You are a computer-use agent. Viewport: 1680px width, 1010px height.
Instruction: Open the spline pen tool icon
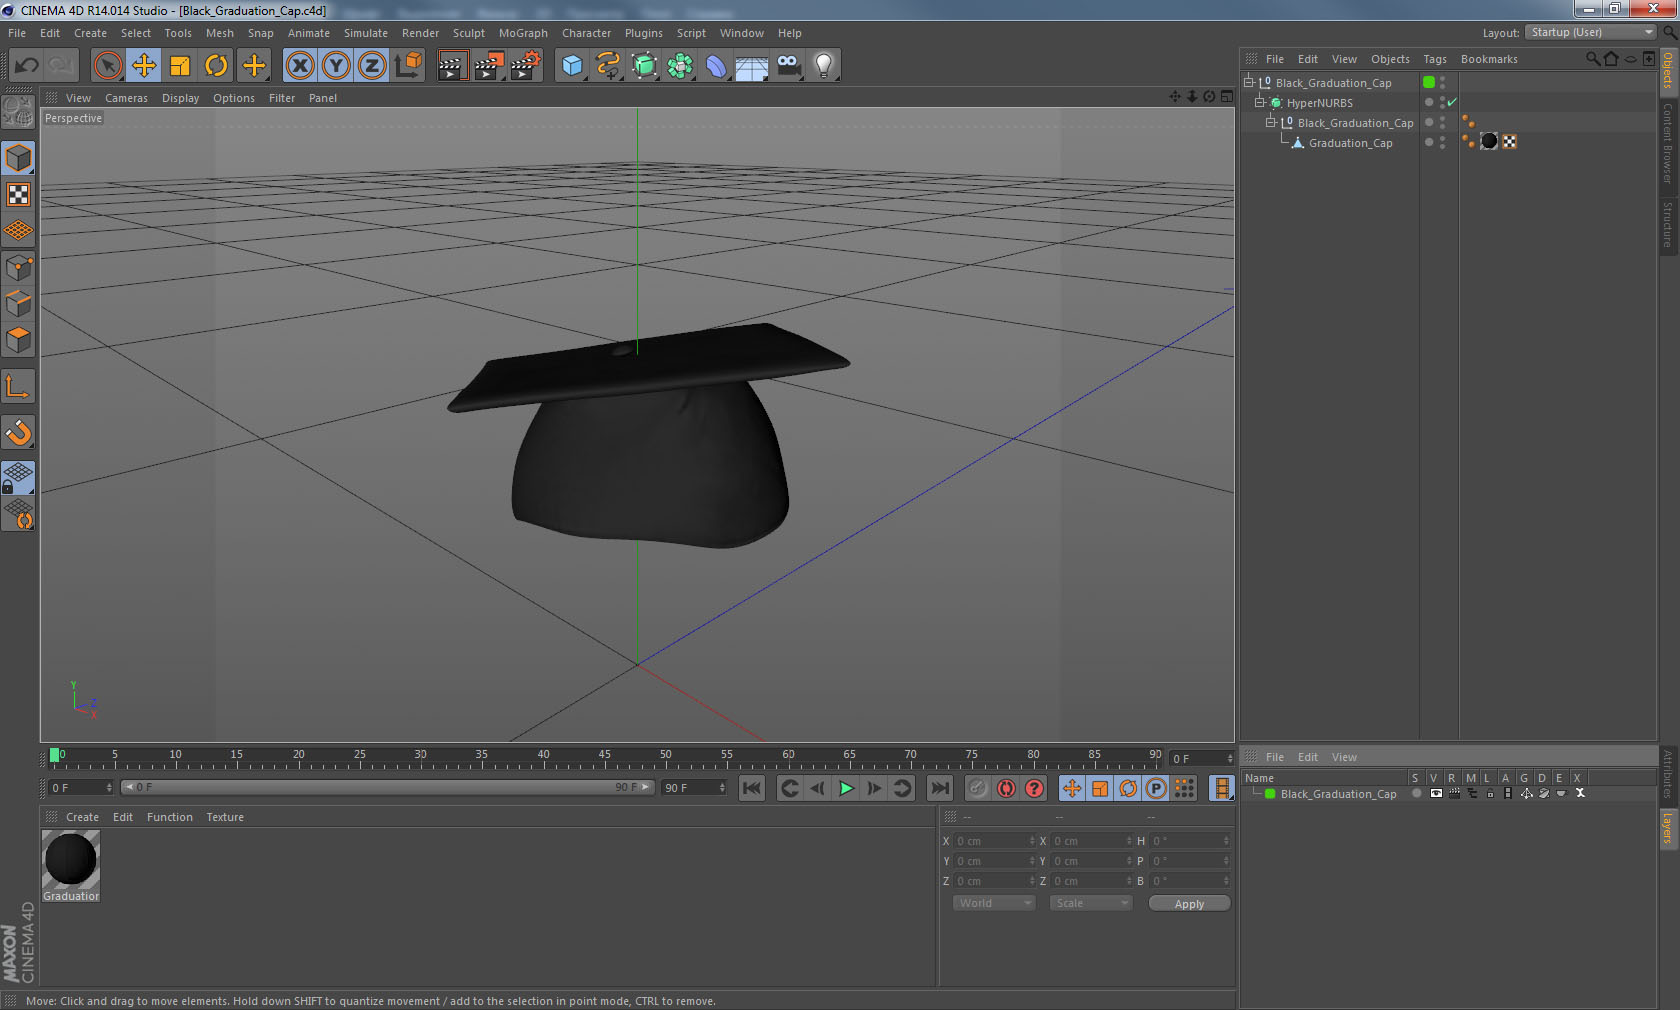tap(608, 66)
